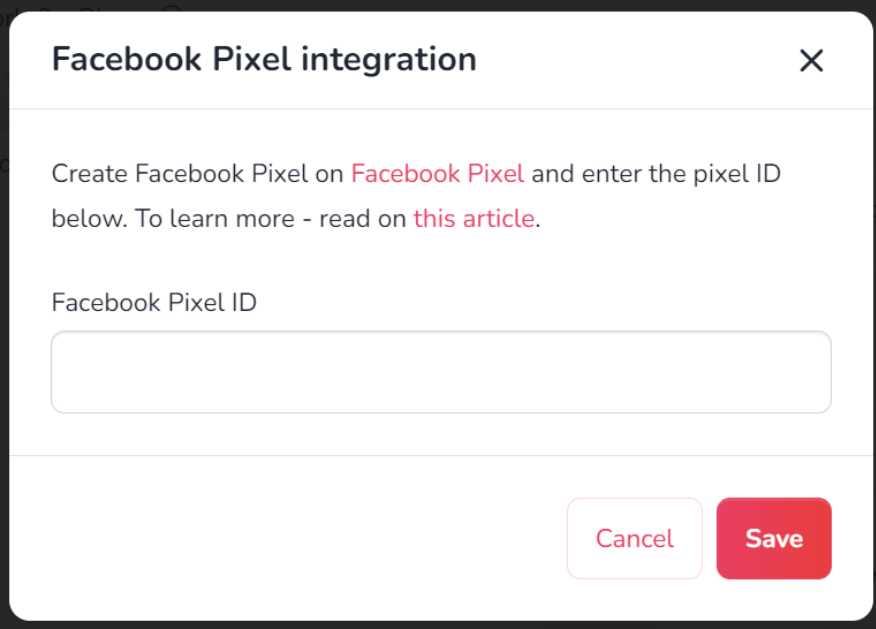
Task: Close the Facebook Pixel integration dialog
Action: point(811,60)
